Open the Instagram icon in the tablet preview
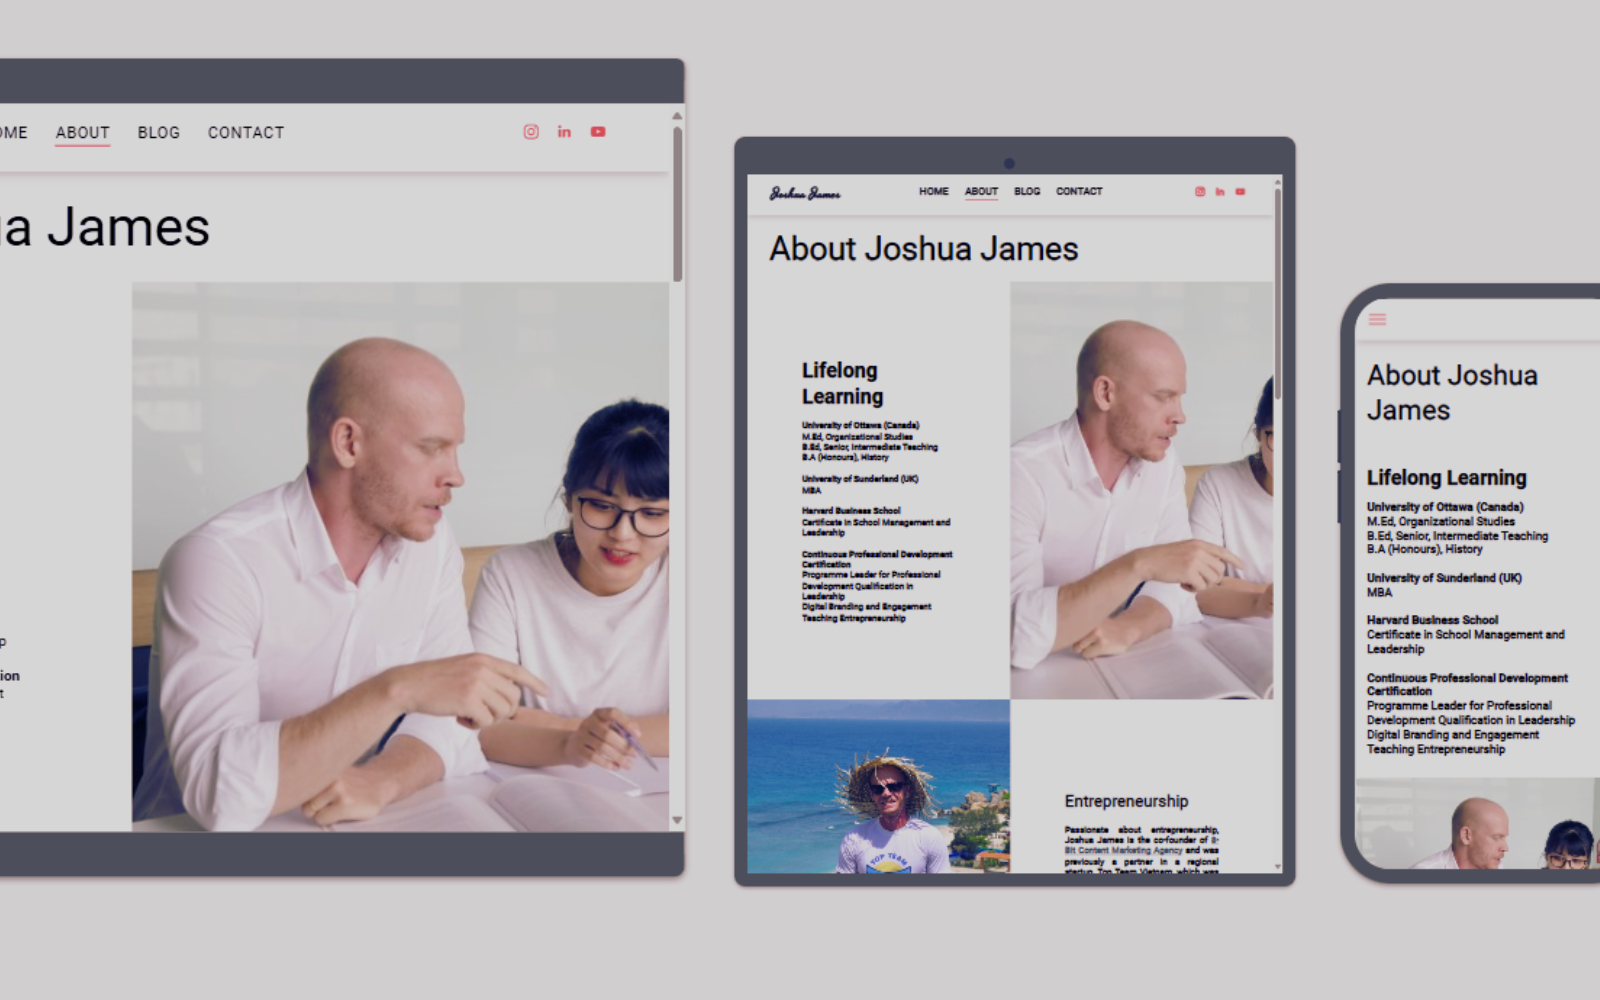Image resolution: width=1600 pixels, height=1000 pixels. pyautogui.click(x=1200, y=192)
